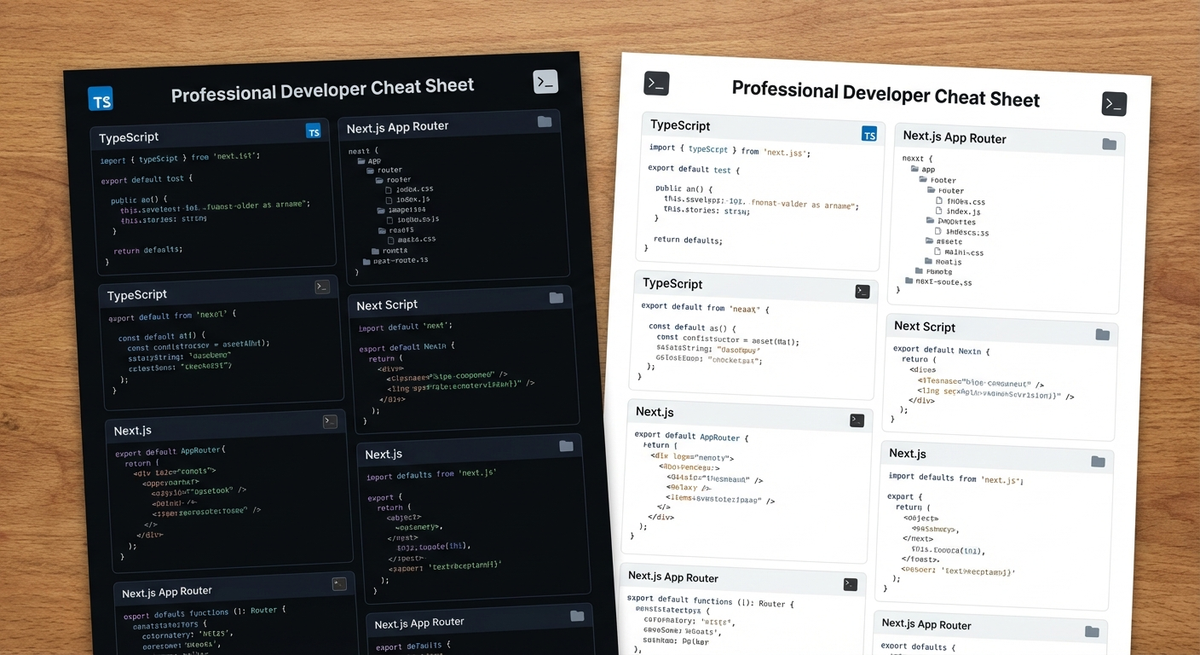The height and width of the screenshot is (655, 1200).
Task: Click "import defaults from 'next.js'" on the light sheet
Action: (x=954, y=479)
